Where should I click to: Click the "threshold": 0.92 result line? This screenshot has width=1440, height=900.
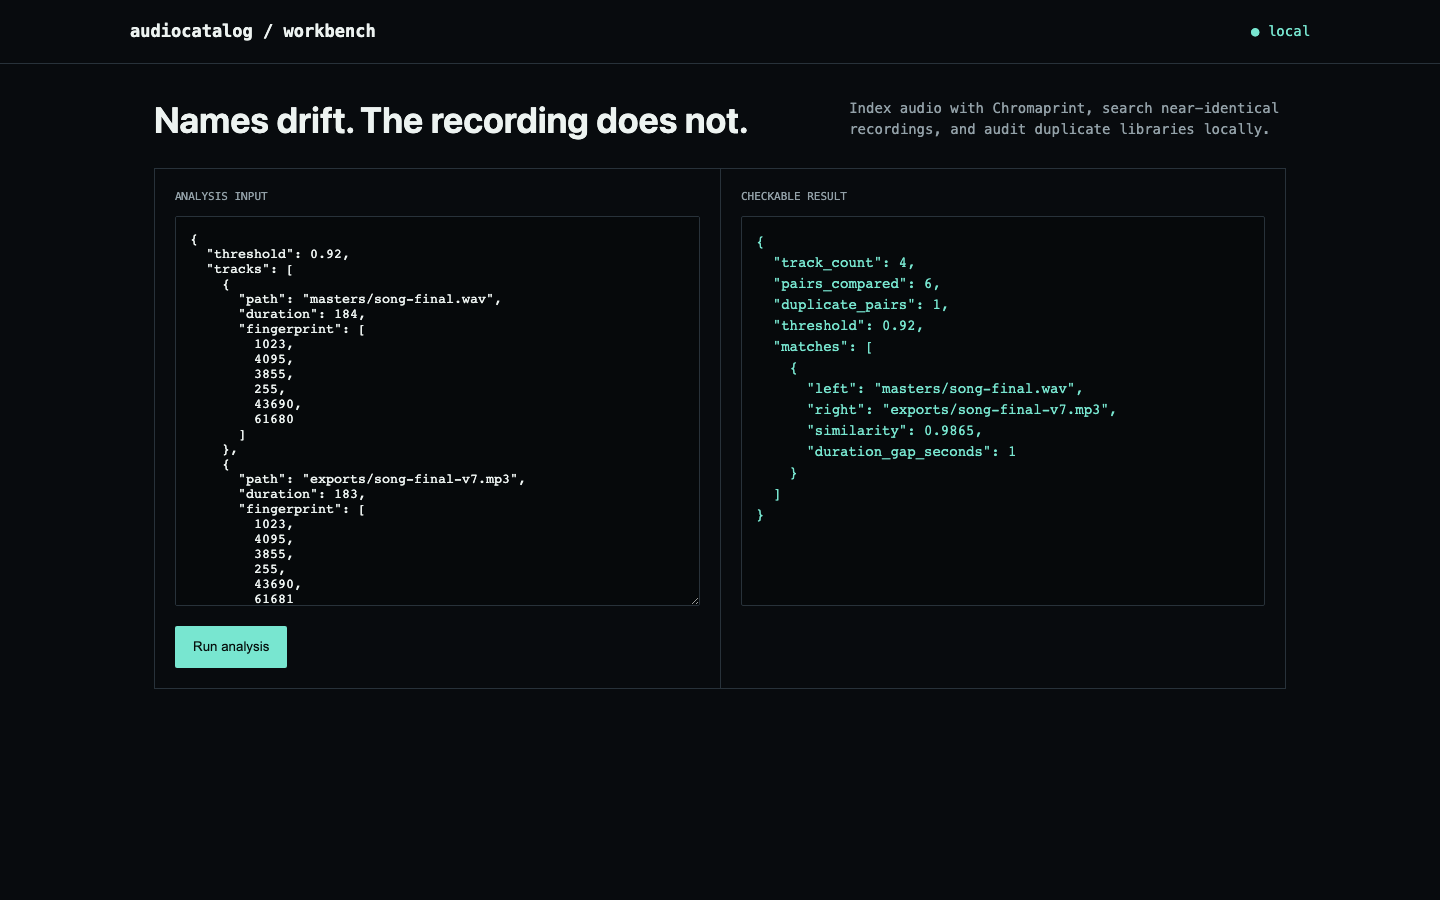coord(848,326)
